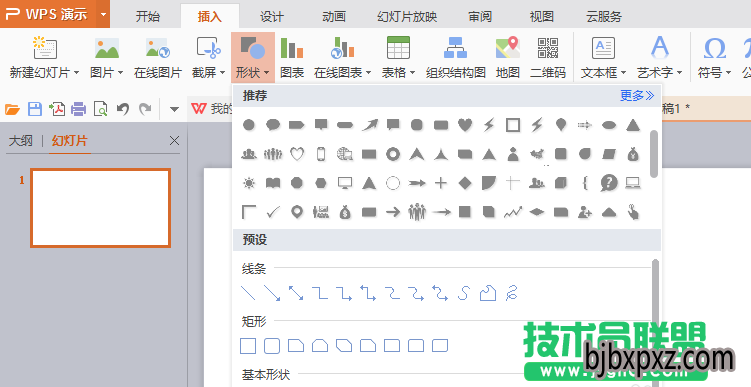Open the 视图 tab

[x=542, y=16]
